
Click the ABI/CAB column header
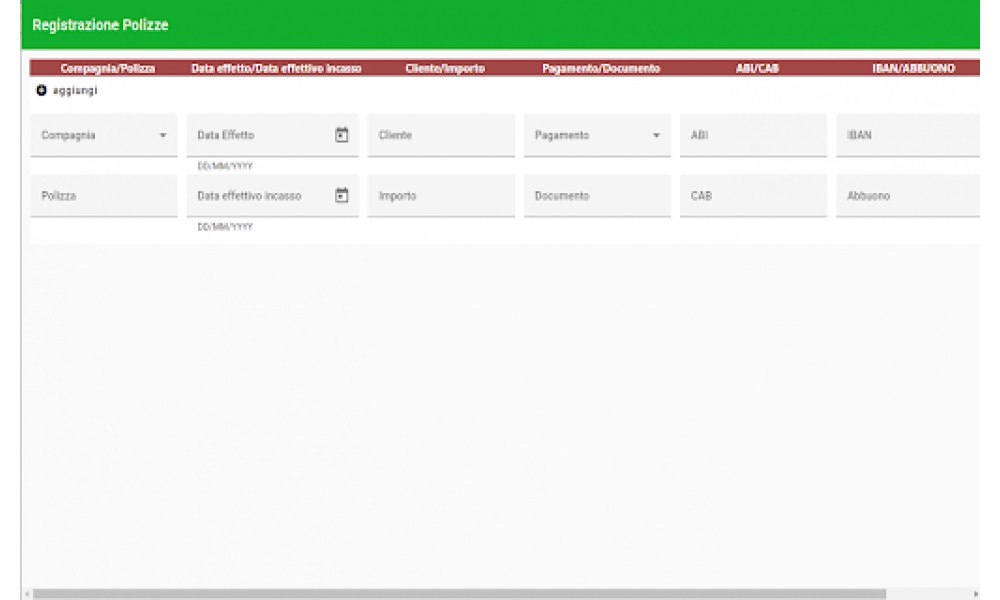(757, 68)
